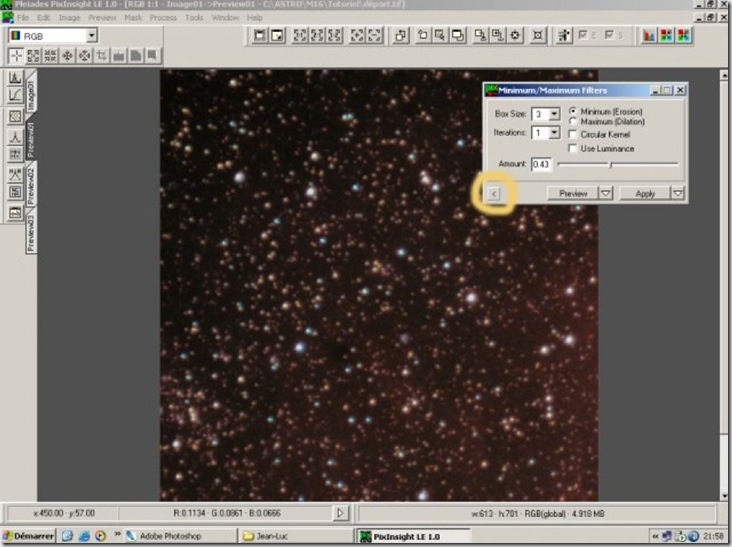The height and width of the screenshot is (547, 732).
Task: Click the vertical scrollbar down arrow
Action: (724, 496)
